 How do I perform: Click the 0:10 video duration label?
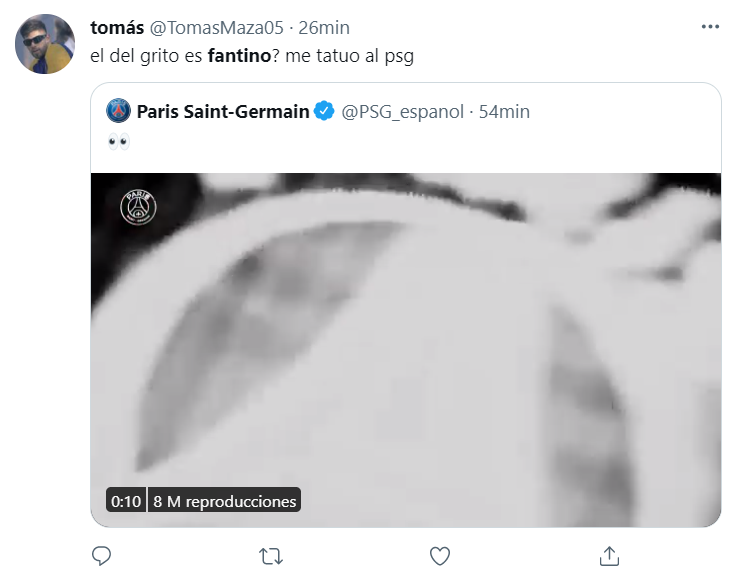(125, 500)
